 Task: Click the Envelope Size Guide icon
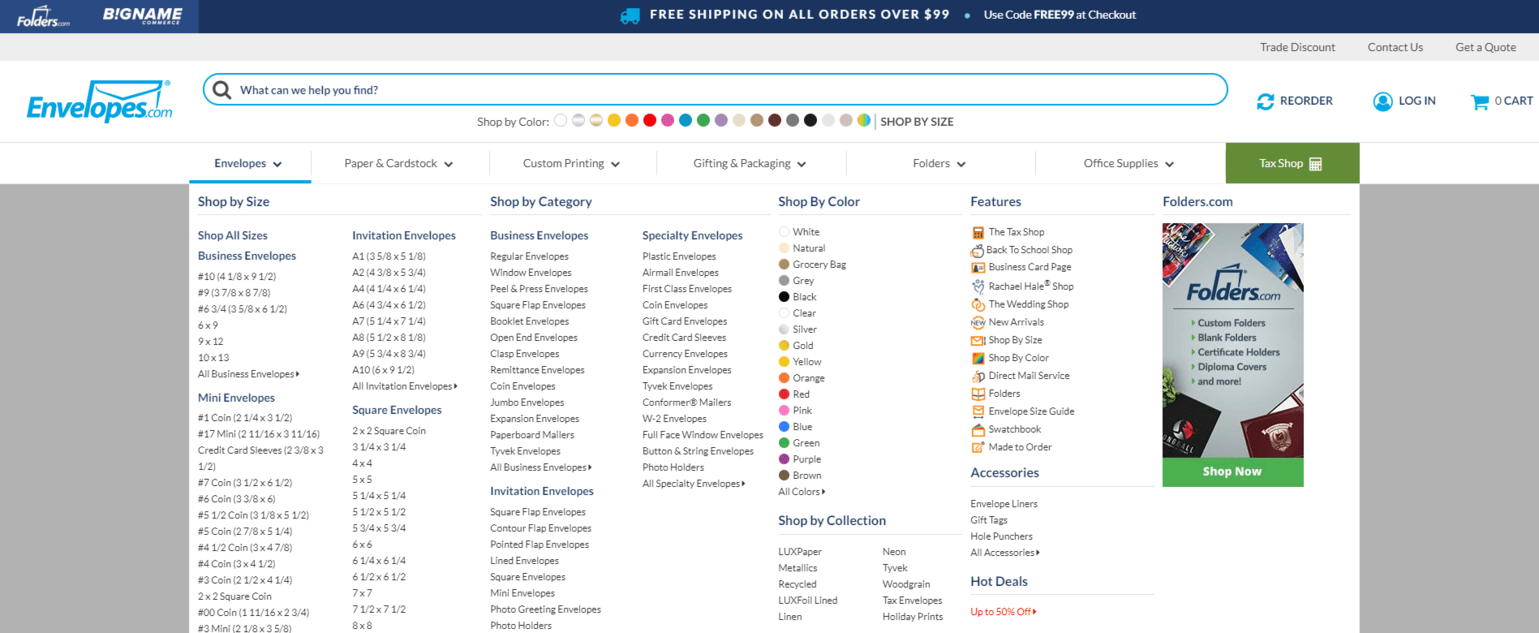[x=978, y=411]
